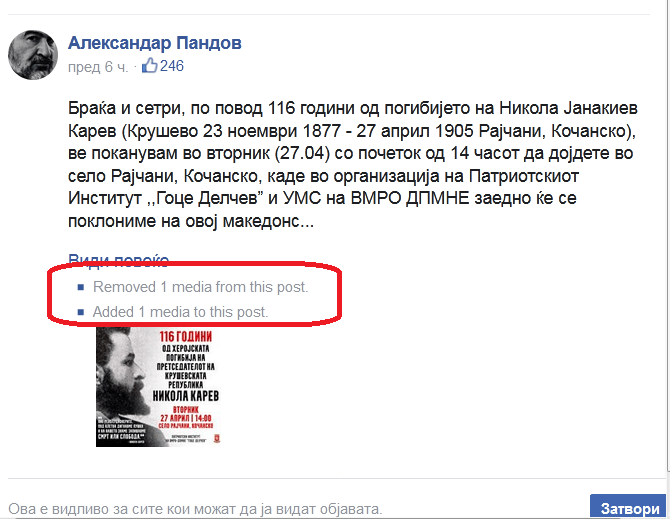Select 'Removed 1 media from this post.' entry
This screenshot has height=519, width=670.
(200, 287)
